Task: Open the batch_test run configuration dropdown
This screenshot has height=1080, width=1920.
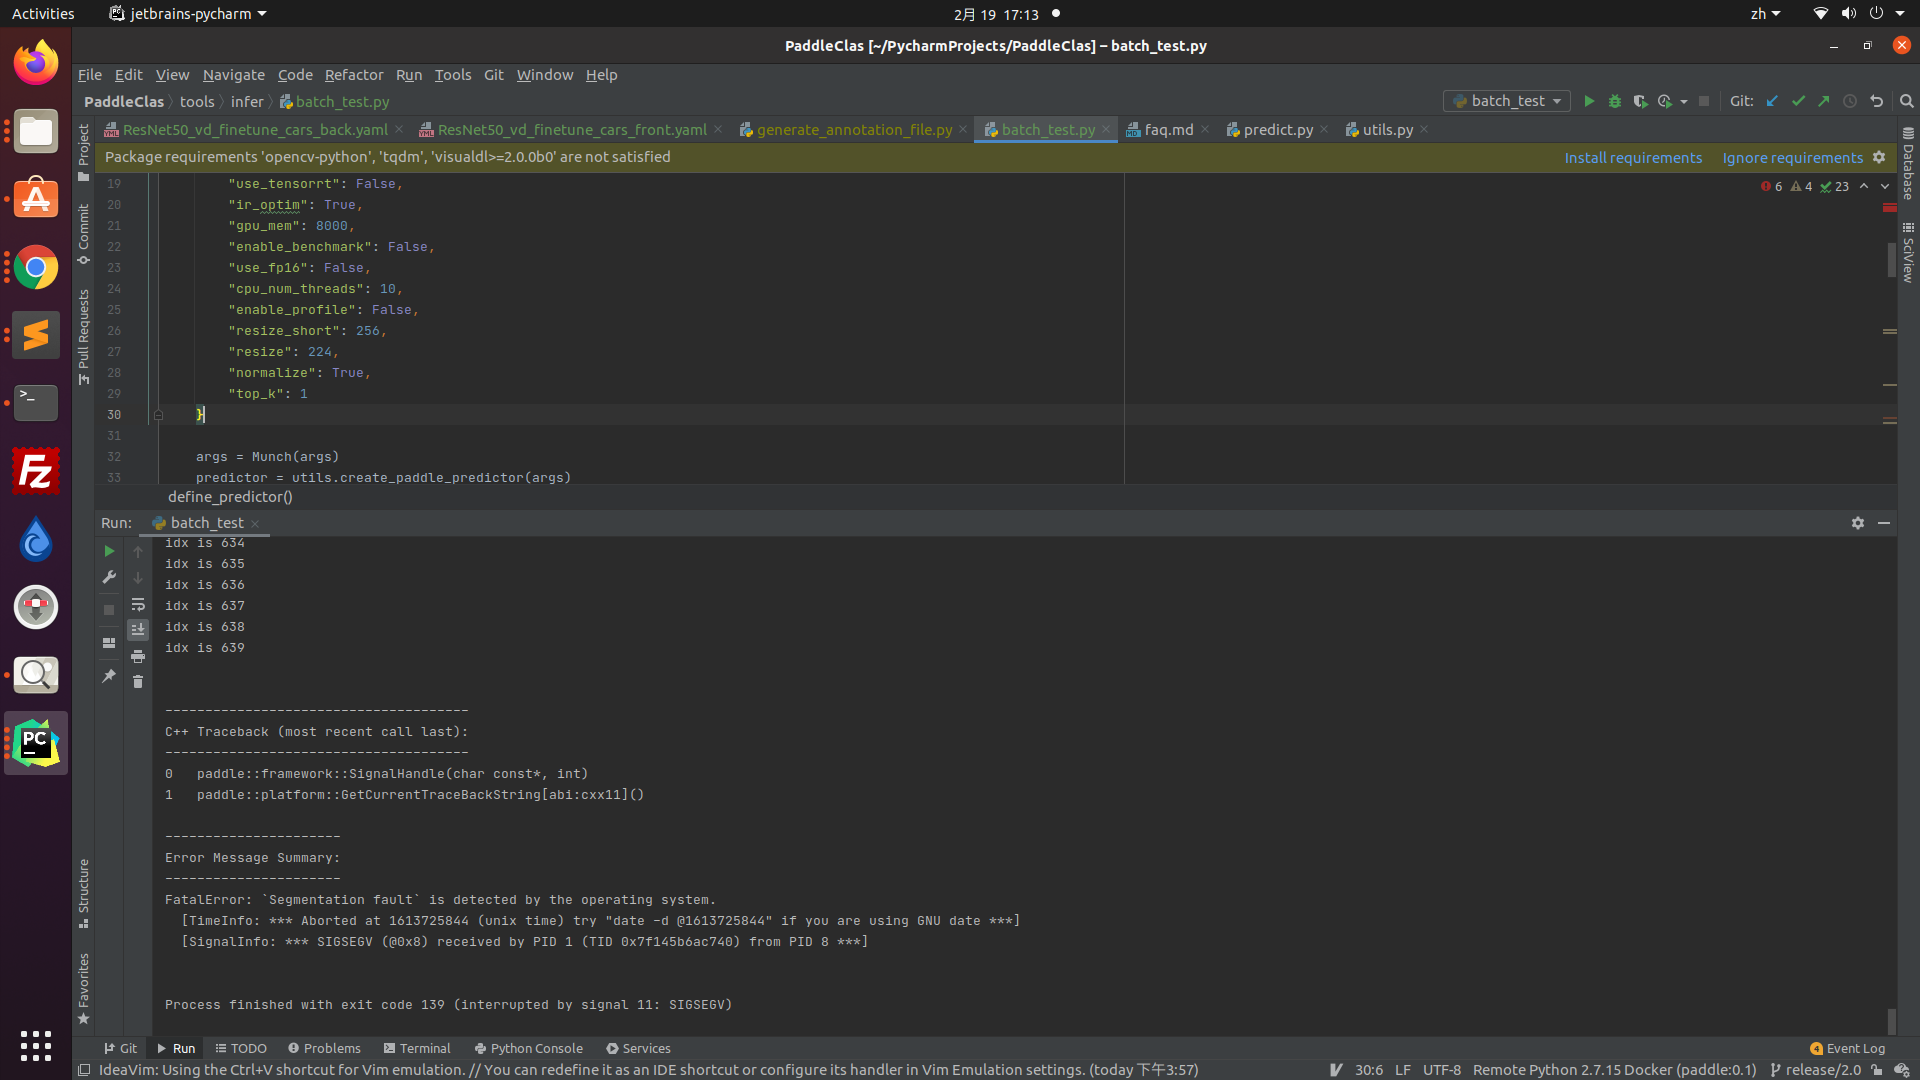Action: point(1505,101)
